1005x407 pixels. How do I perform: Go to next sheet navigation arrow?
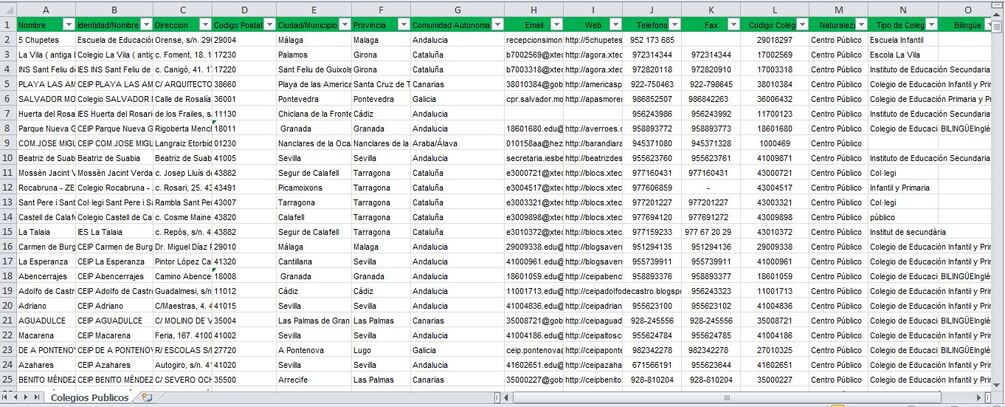[x=26, y=397]
